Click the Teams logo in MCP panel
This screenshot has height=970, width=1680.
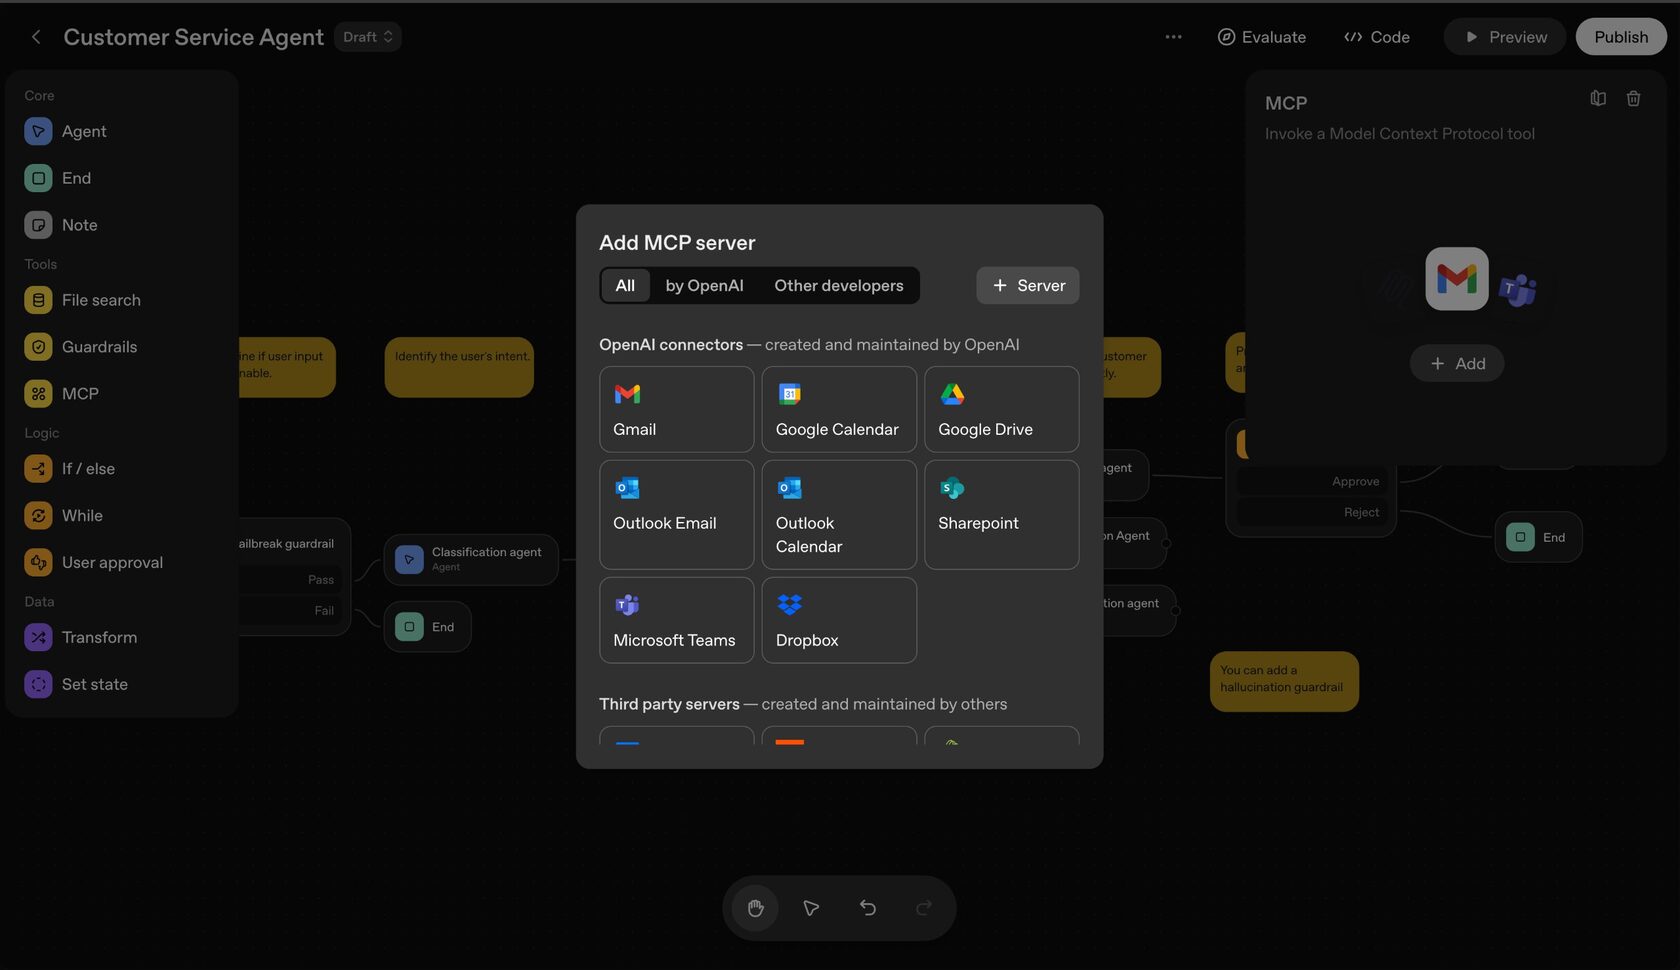1518,290
